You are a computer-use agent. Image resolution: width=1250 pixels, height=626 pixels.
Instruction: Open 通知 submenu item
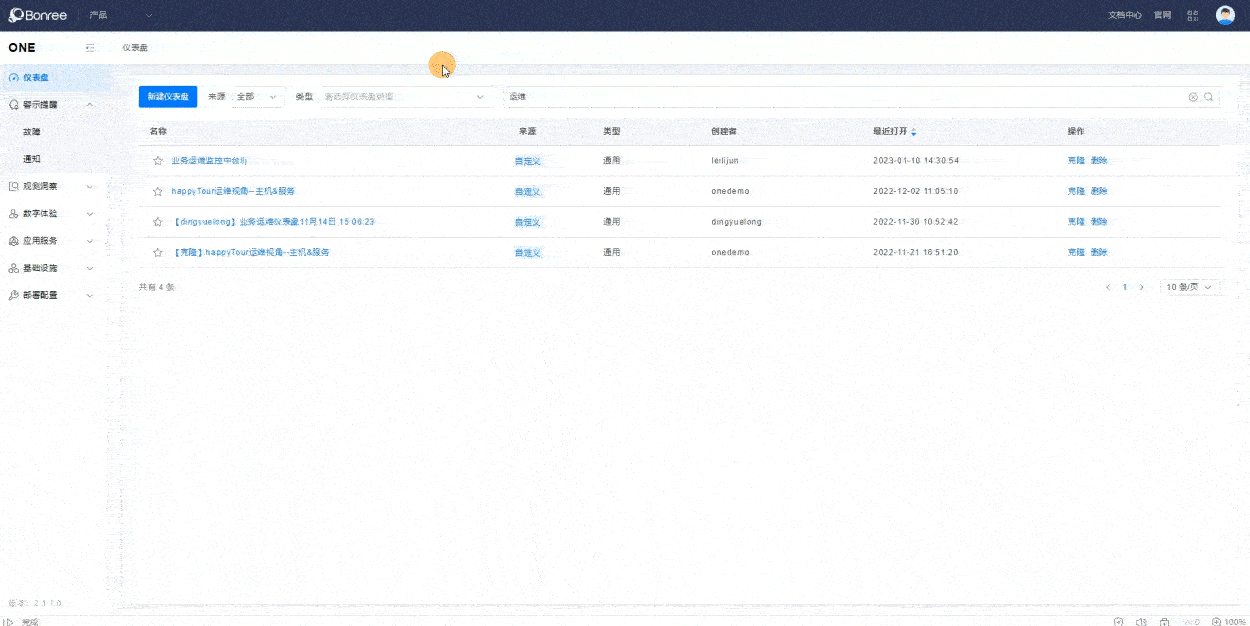(x=32, y=159)
